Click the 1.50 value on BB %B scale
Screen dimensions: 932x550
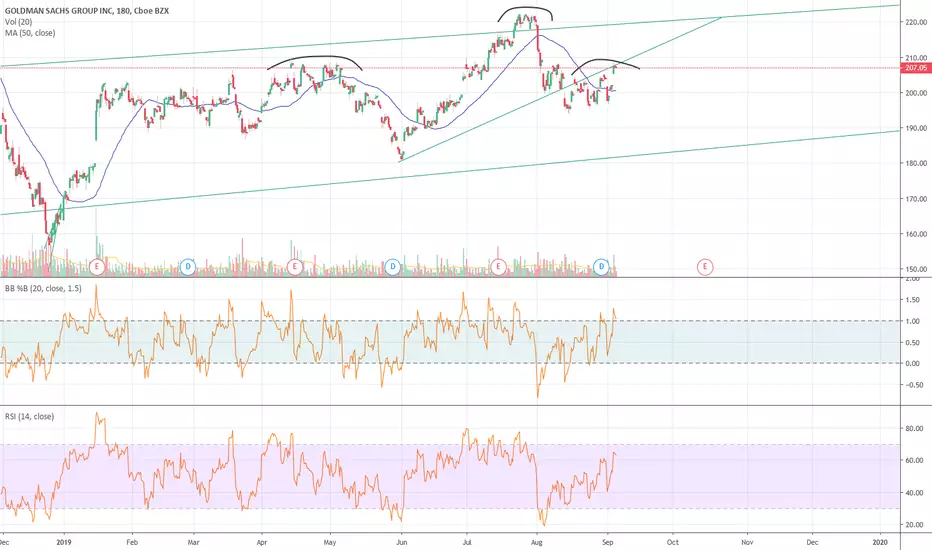click(912, 300)
